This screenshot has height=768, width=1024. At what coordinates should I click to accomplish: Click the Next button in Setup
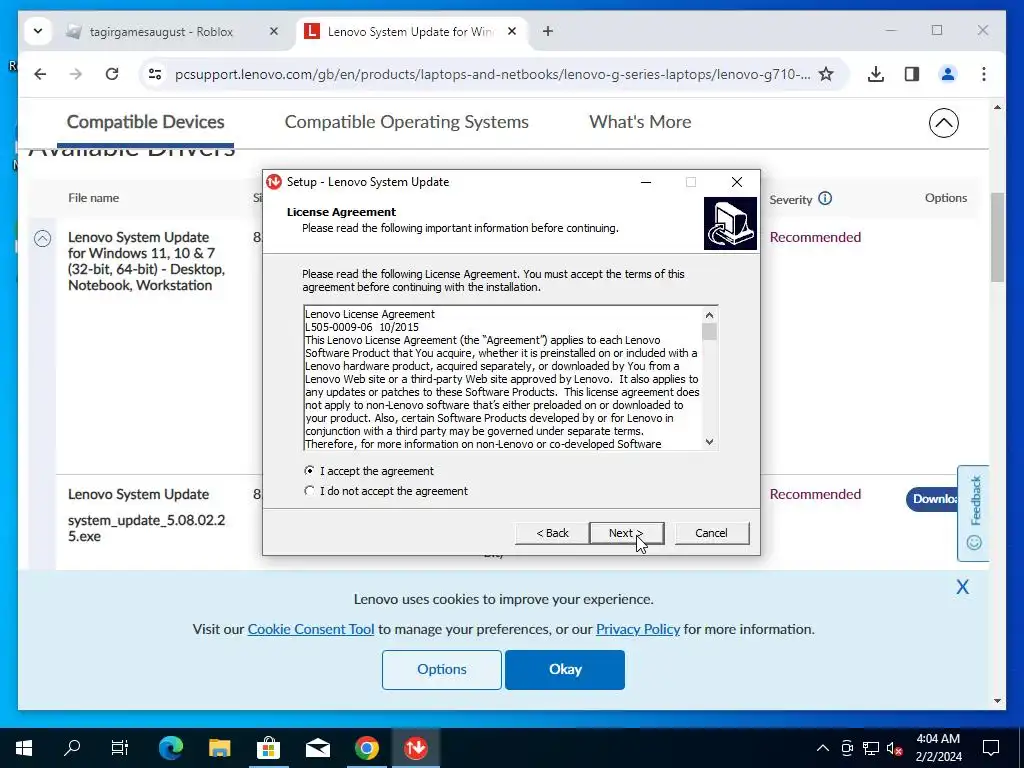626,533
